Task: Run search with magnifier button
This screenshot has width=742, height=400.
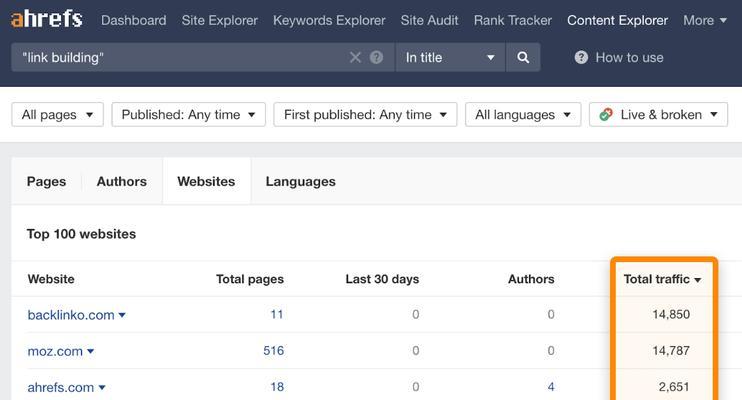Action: 523,57
